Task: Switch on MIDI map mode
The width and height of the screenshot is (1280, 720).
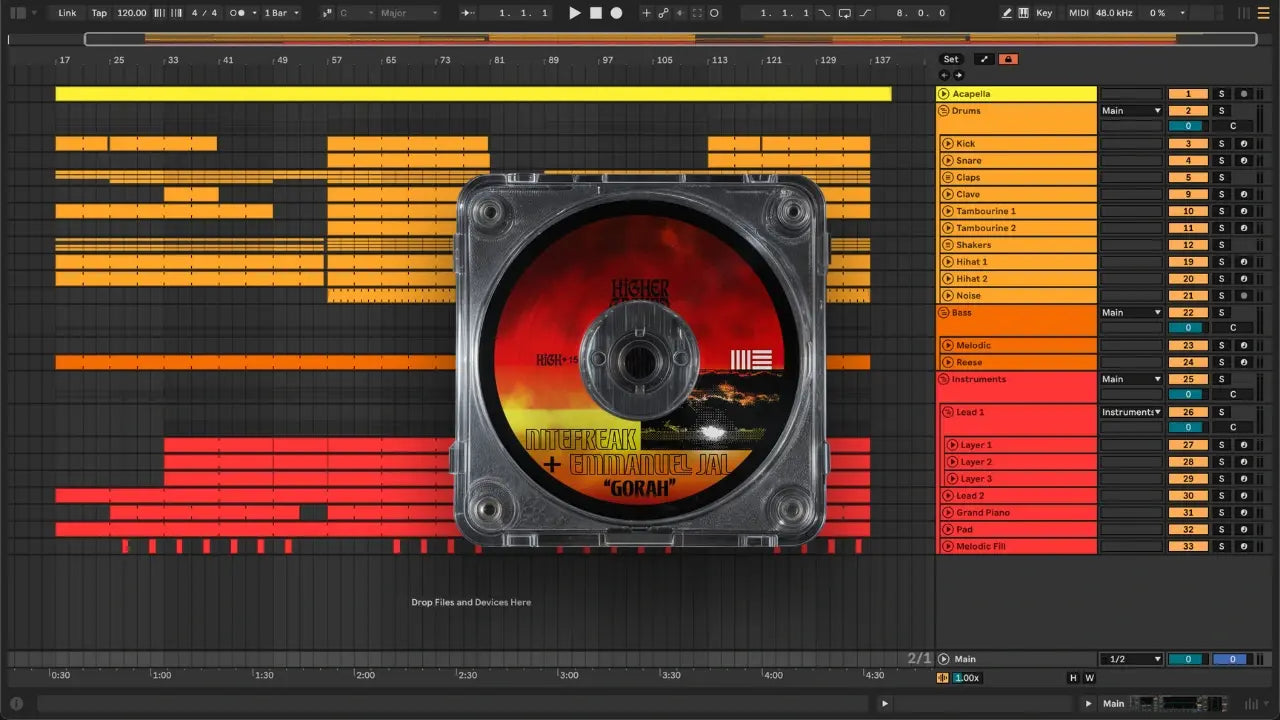Action: [x=1078, y=13]
